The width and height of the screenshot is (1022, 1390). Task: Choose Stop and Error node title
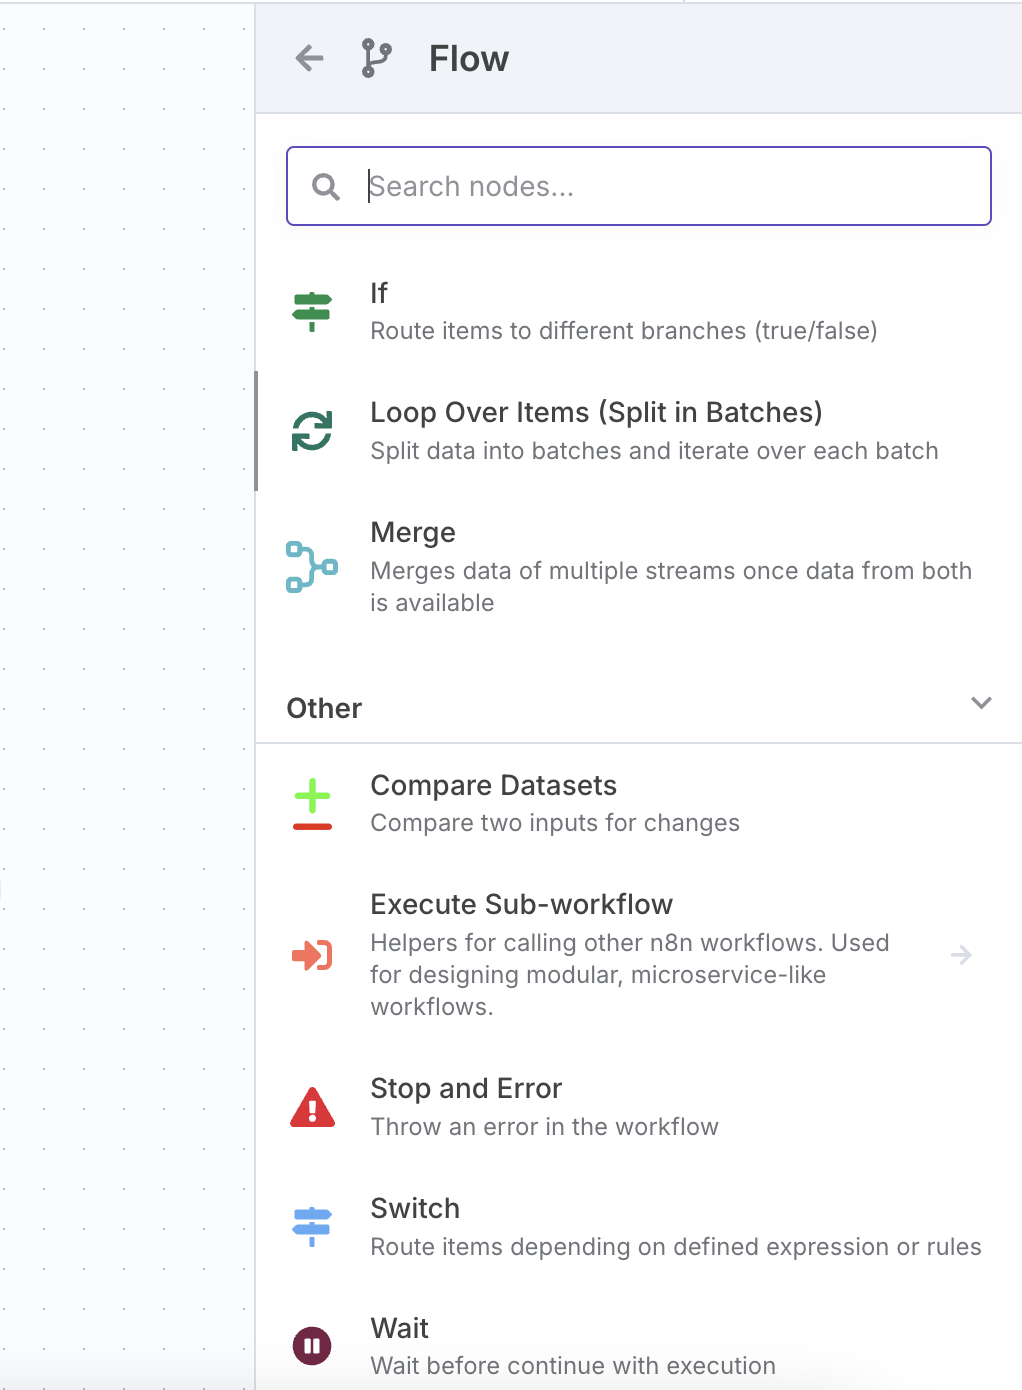pyautogui.click(x=466, y=1089)
